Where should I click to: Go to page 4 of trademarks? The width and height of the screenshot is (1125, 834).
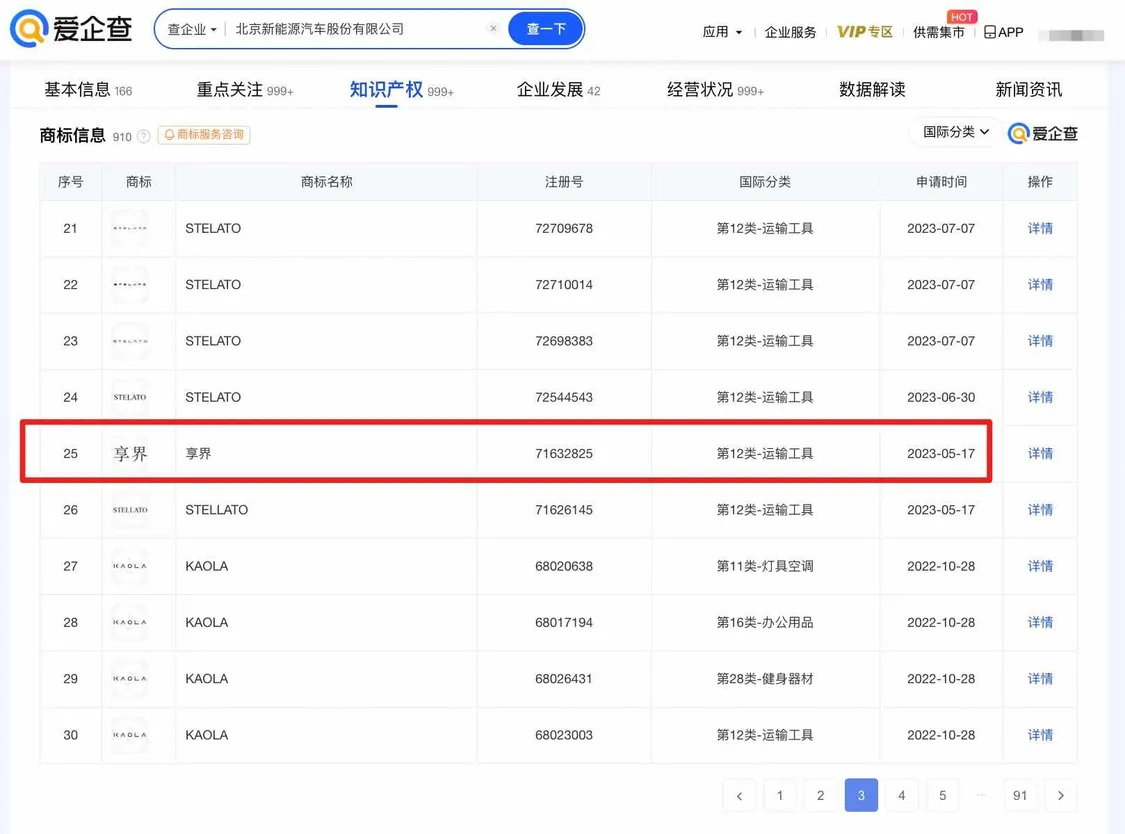click(x=902, y=795)
